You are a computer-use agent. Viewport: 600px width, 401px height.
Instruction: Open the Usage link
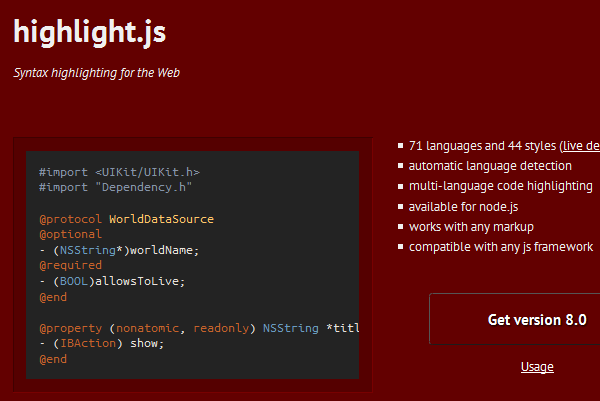(x=537, y=367)
